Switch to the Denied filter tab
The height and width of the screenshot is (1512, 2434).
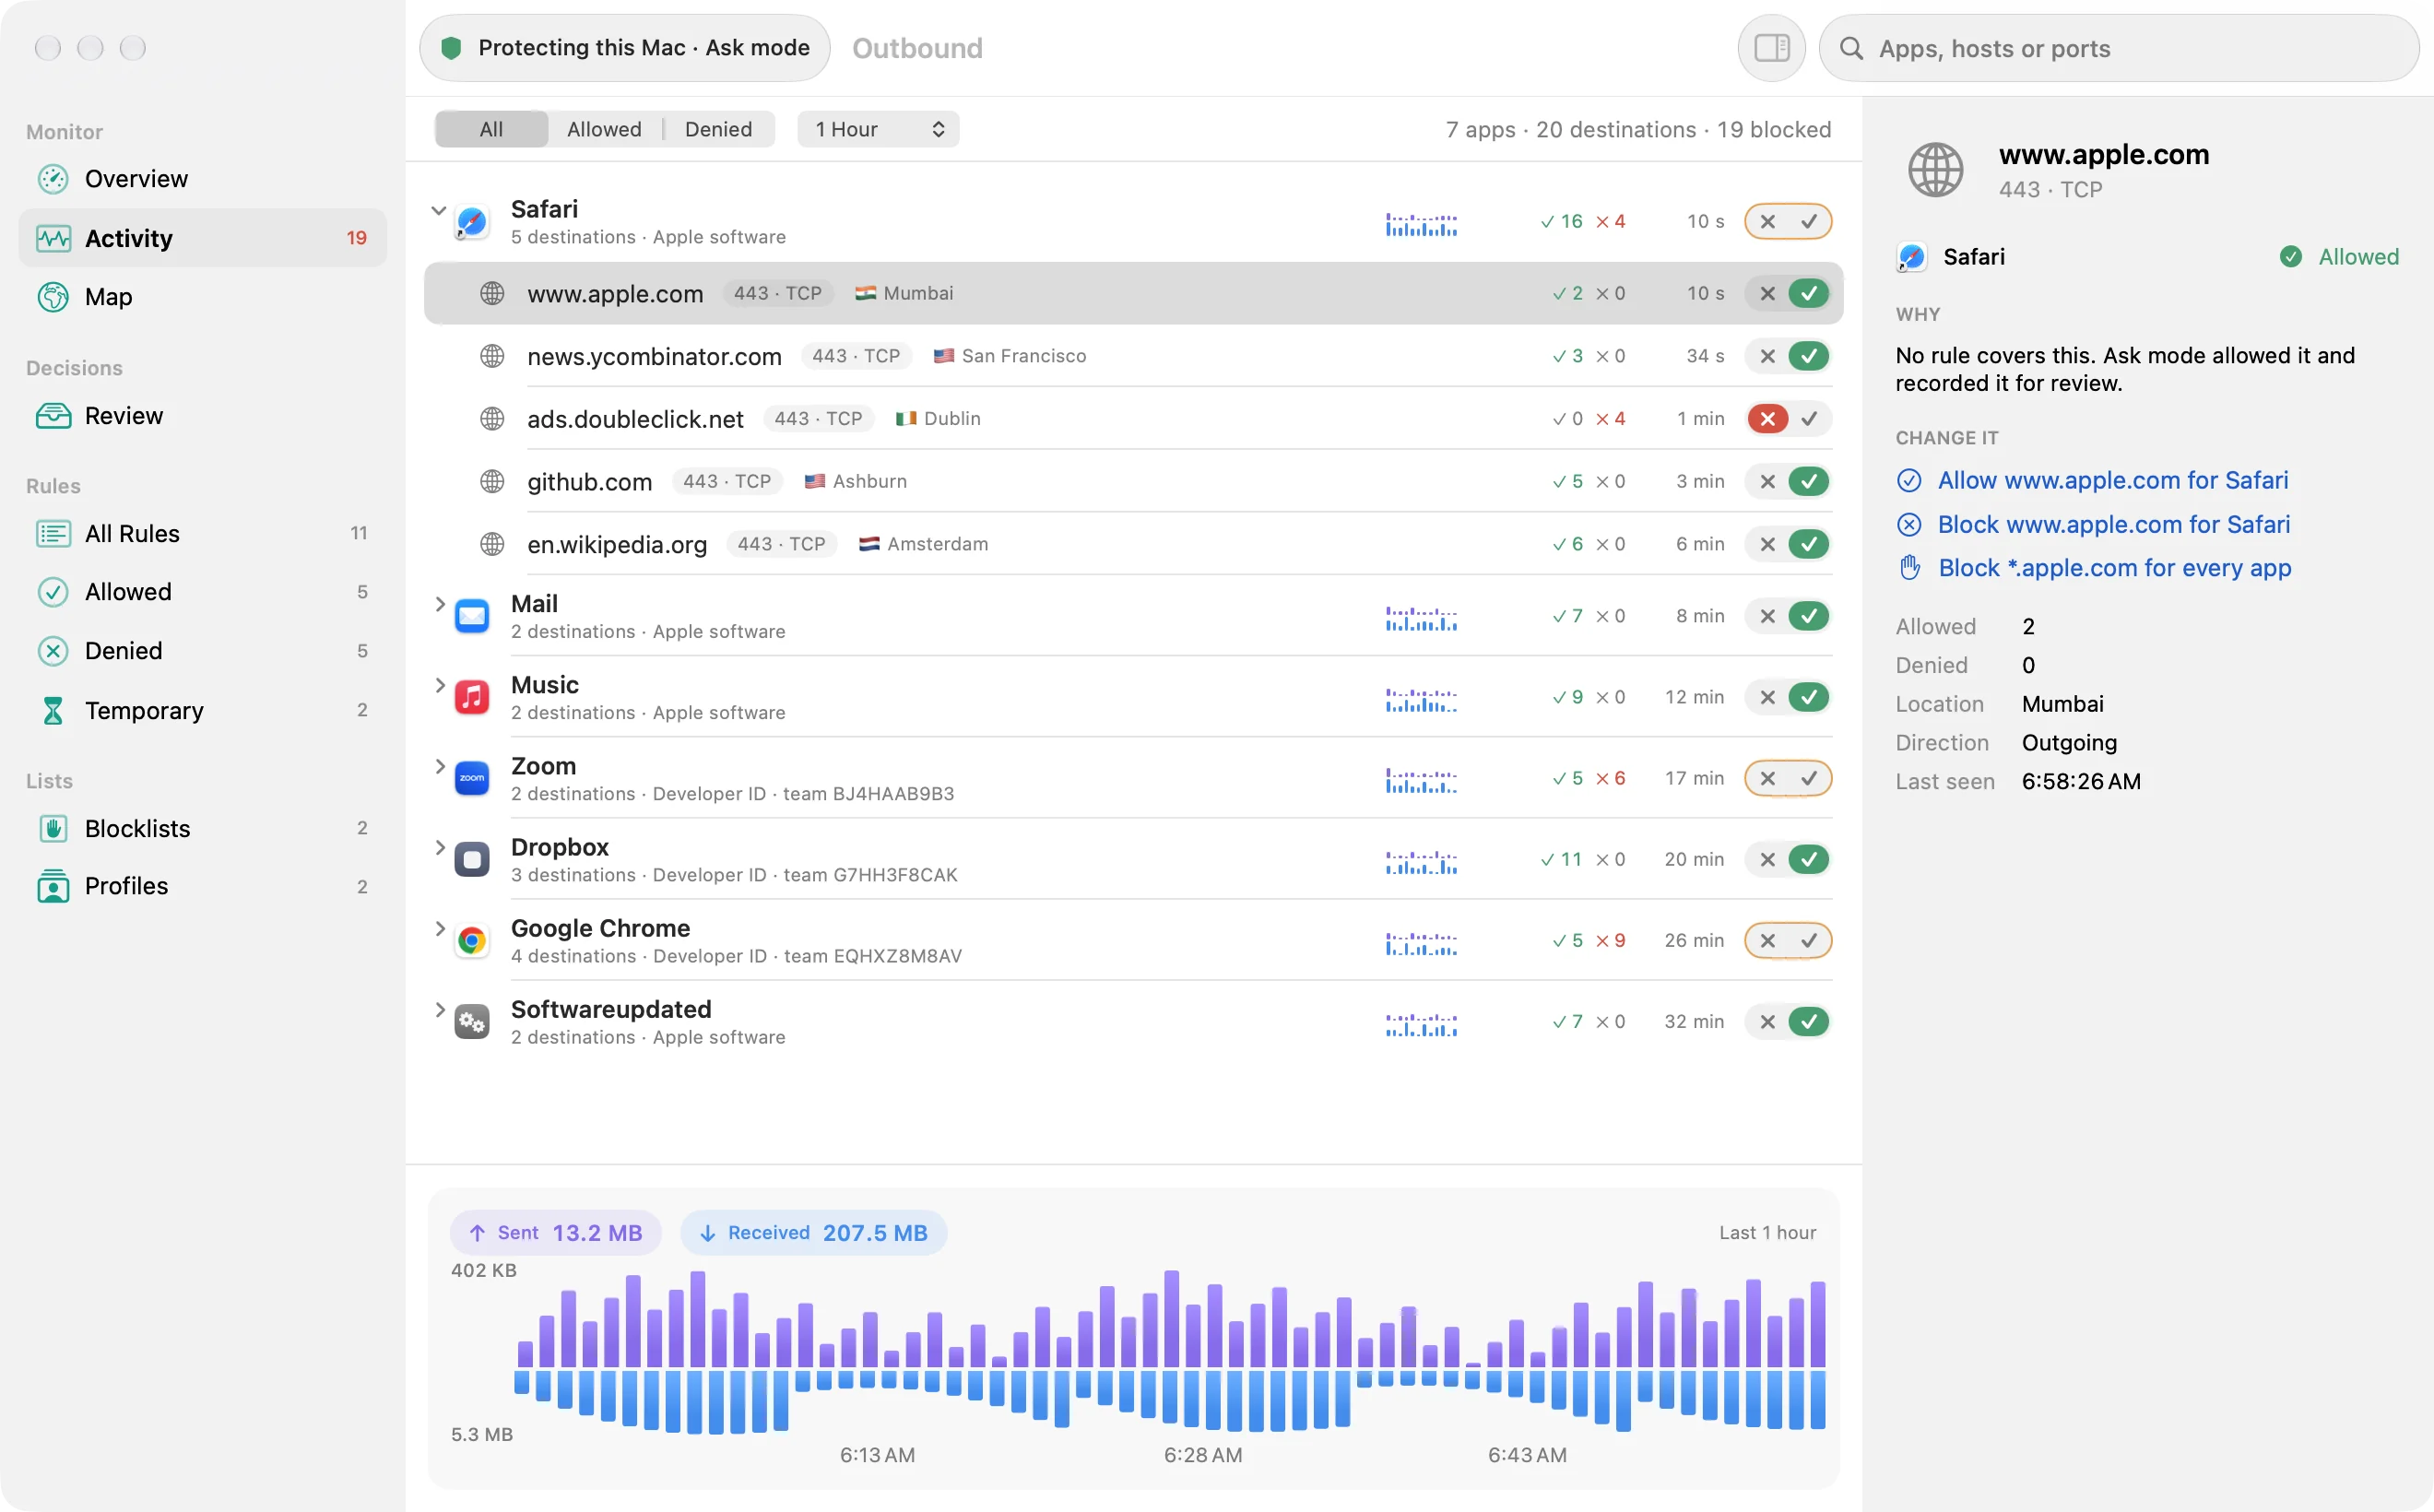(x=718, y=129)
